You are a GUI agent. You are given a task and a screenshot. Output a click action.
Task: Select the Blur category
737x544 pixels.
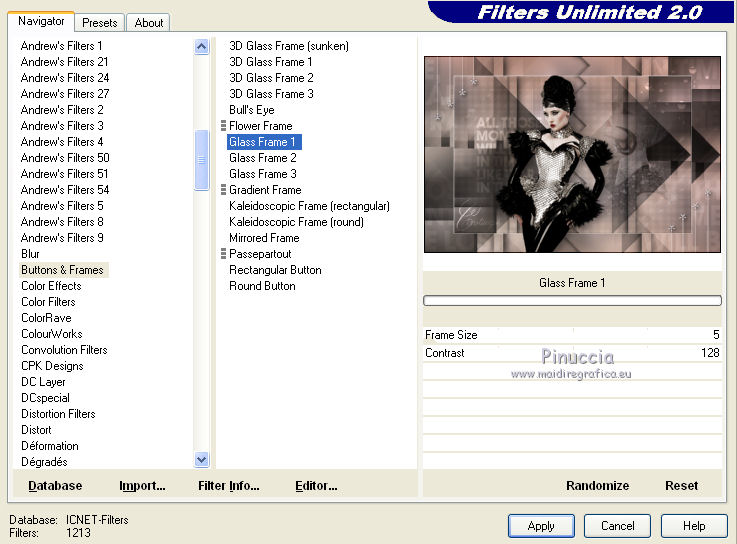pos(30,253)
